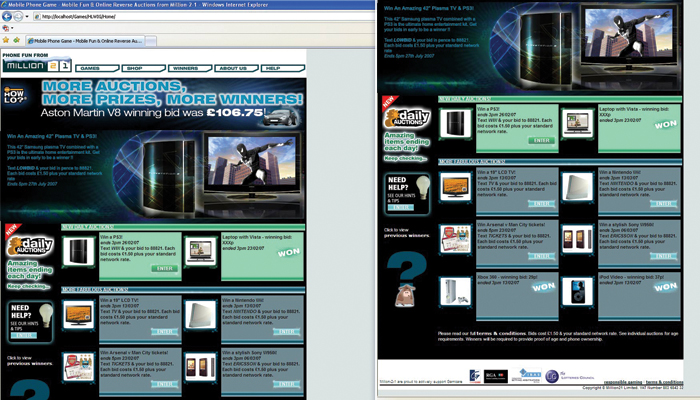The height and width of the screenshot is (400, 700).
Task: Click ENTER on Nintendo Wii auction in right-hand page
Action: point(663,204)
